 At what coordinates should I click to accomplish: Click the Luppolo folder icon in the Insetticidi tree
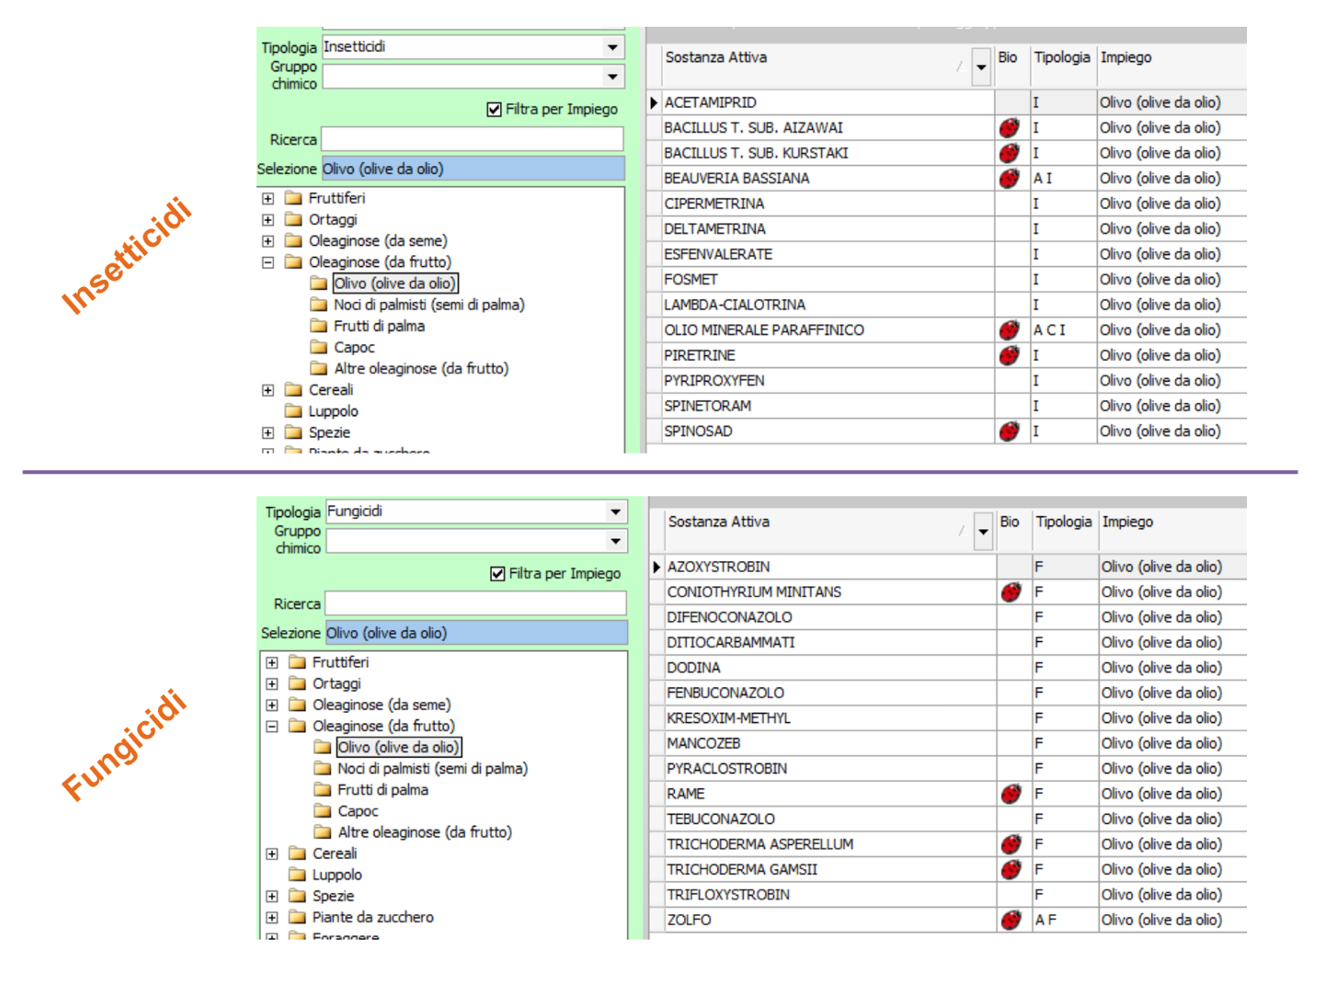[293, 411]
